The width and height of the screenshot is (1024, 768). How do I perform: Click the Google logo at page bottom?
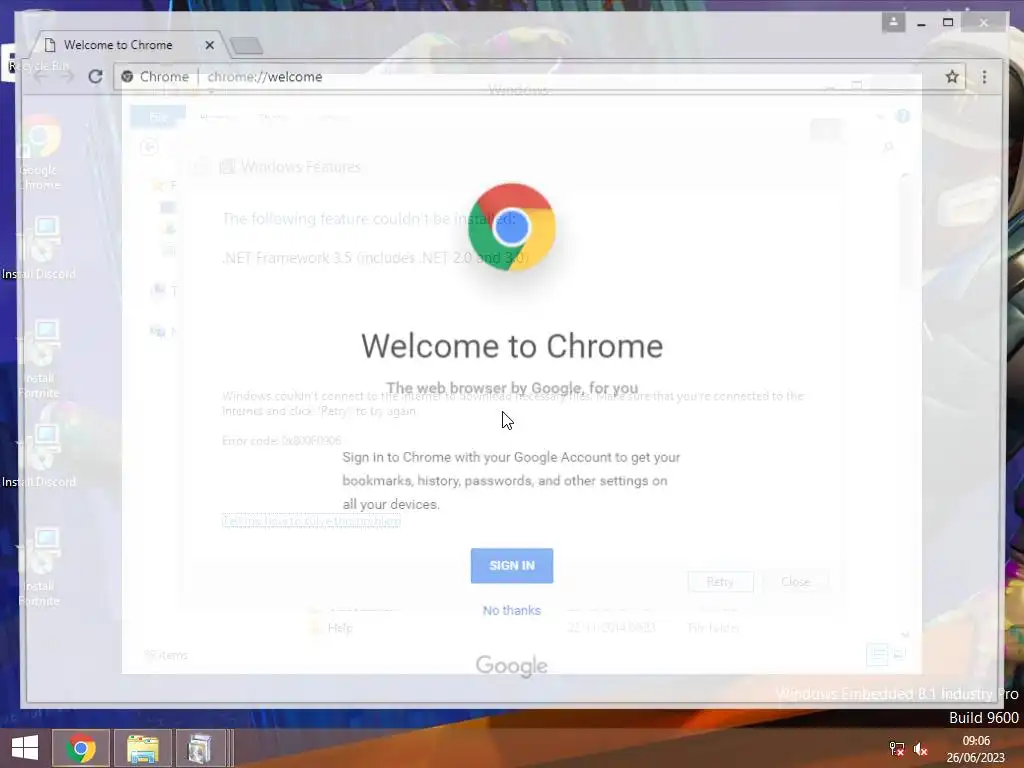[511, 666]
